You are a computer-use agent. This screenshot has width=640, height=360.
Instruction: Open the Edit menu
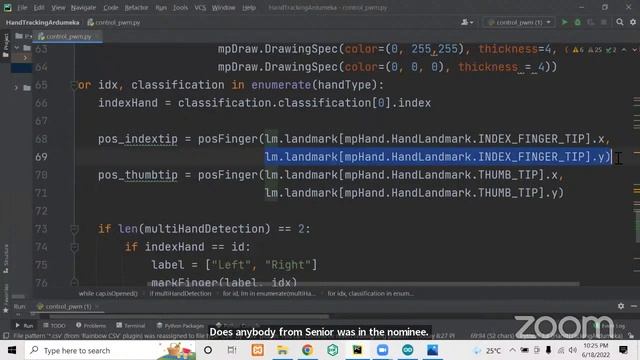(39, 7)
